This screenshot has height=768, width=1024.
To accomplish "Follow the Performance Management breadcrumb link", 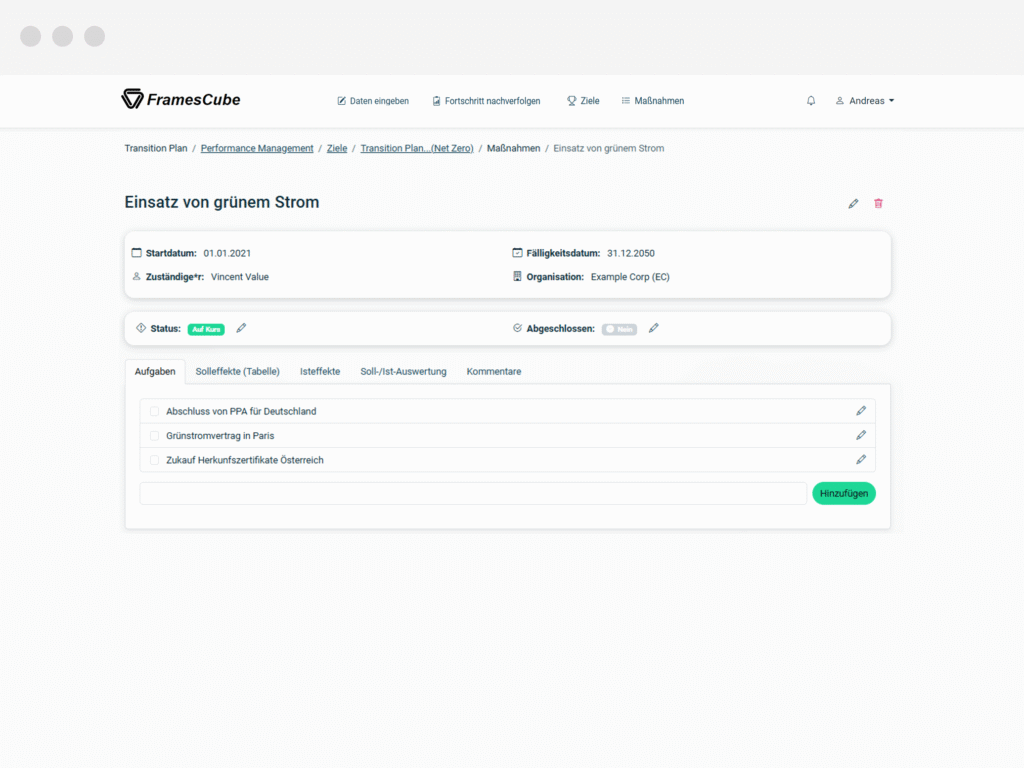I will 257,148.
